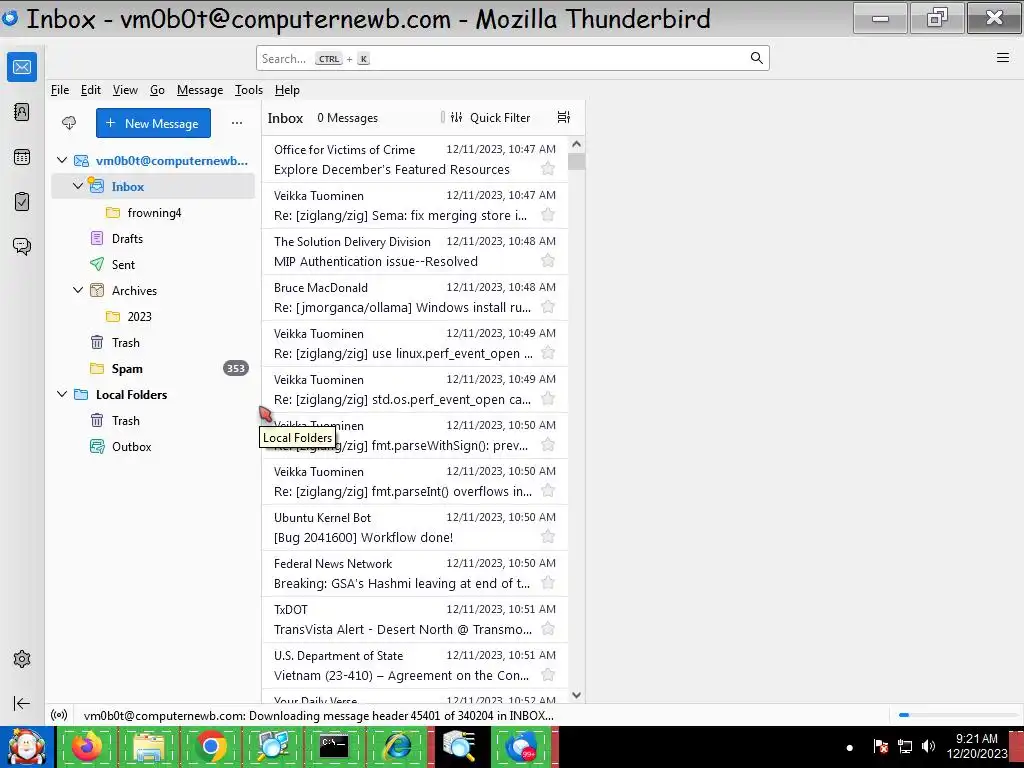
Task: Click the download progress bar
Action: (x=957, y=715)
